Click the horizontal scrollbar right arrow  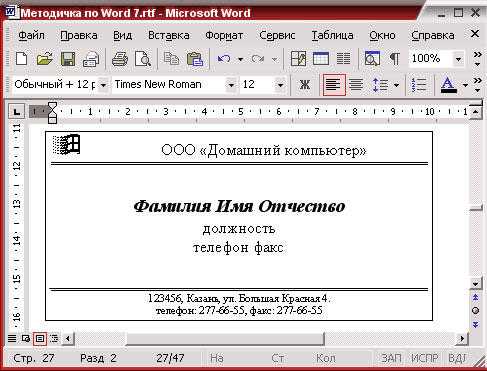point(462,339)
